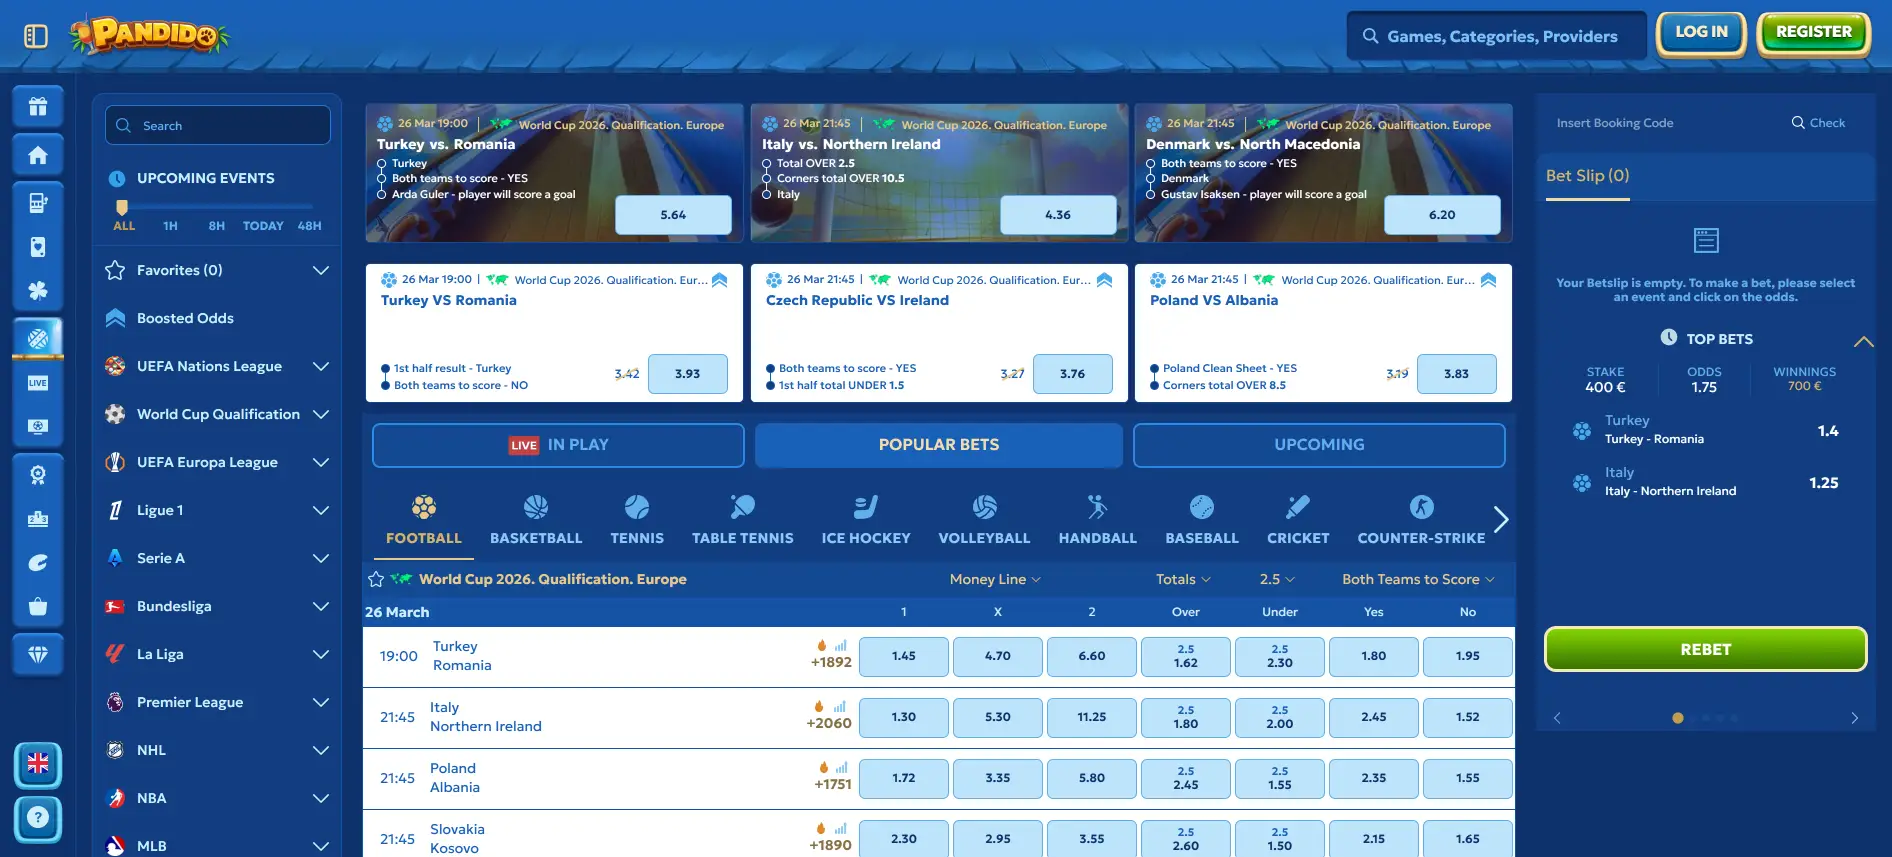
Task: Toggle the sidebar collapse icon
Action: [x=36, y=37]
